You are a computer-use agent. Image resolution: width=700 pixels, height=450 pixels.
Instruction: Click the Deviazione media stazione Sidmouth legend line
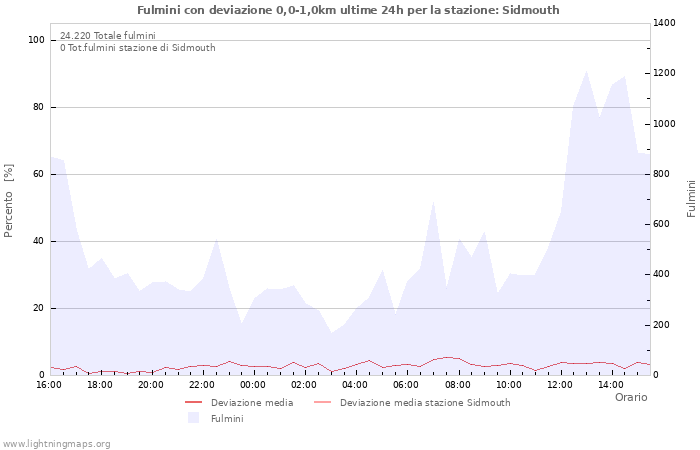(323, 403)
